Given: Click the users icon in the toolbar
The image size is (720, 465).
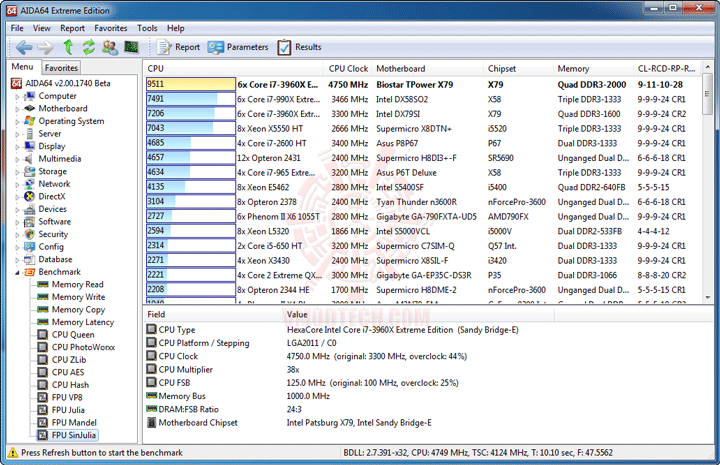Looking at the screenshot, I should (110, 47).
